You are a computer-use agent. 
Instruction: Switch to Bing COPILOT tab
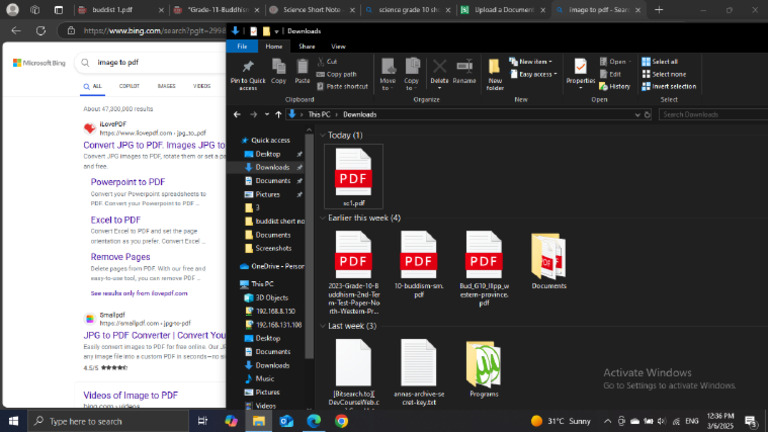129,86
